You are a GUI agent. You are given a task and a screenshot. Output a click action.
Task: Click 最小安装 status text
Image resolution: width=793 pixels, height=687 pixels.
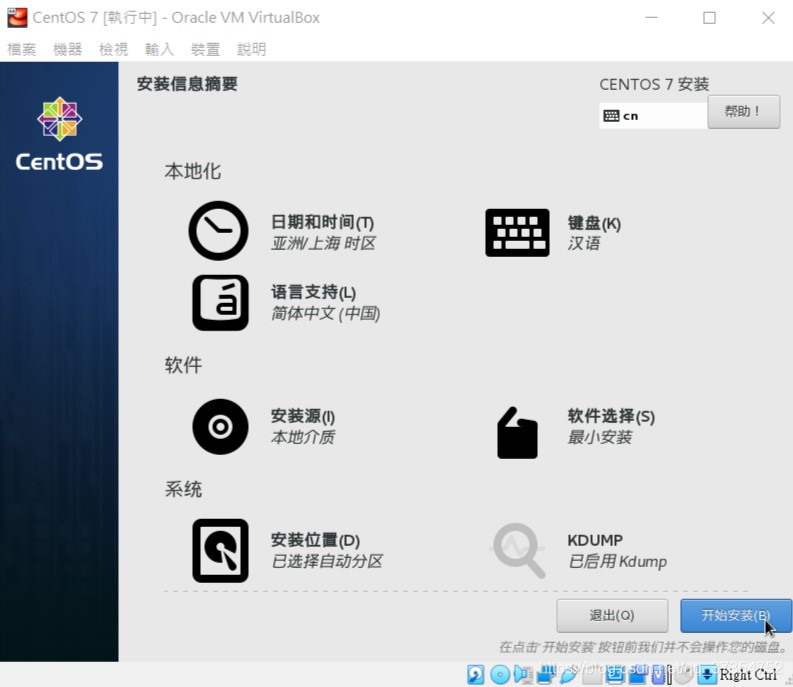point(600,437)
